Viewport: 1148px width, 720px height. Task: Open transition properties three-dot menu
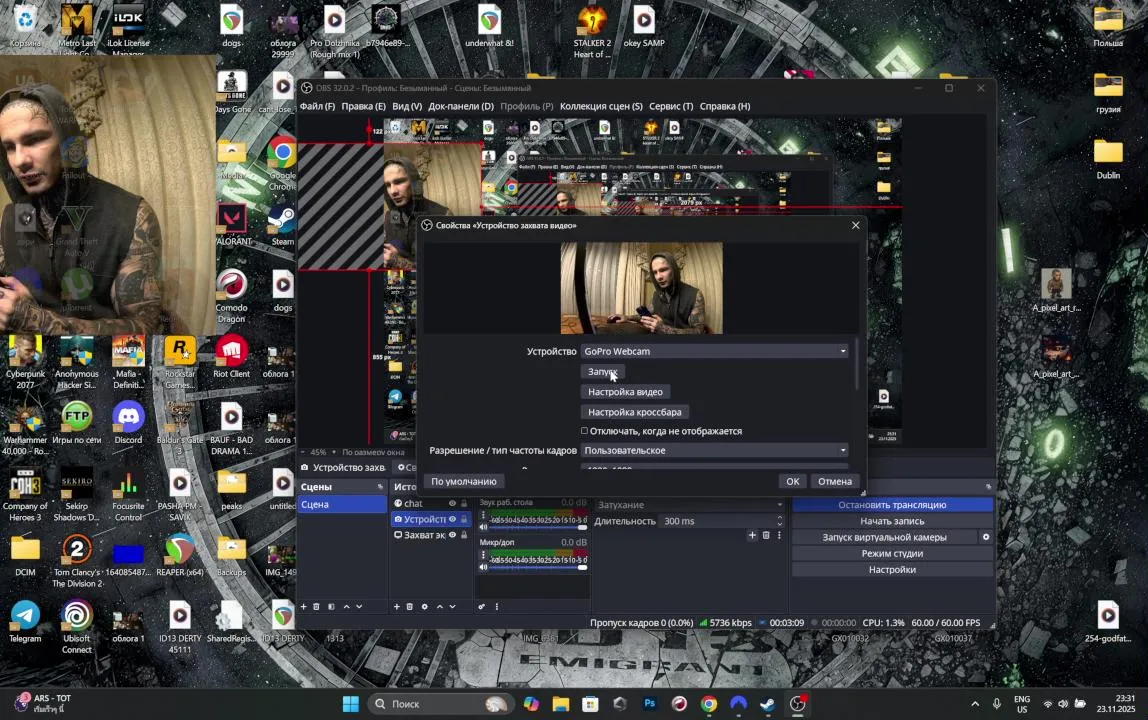tap(779, 535)
